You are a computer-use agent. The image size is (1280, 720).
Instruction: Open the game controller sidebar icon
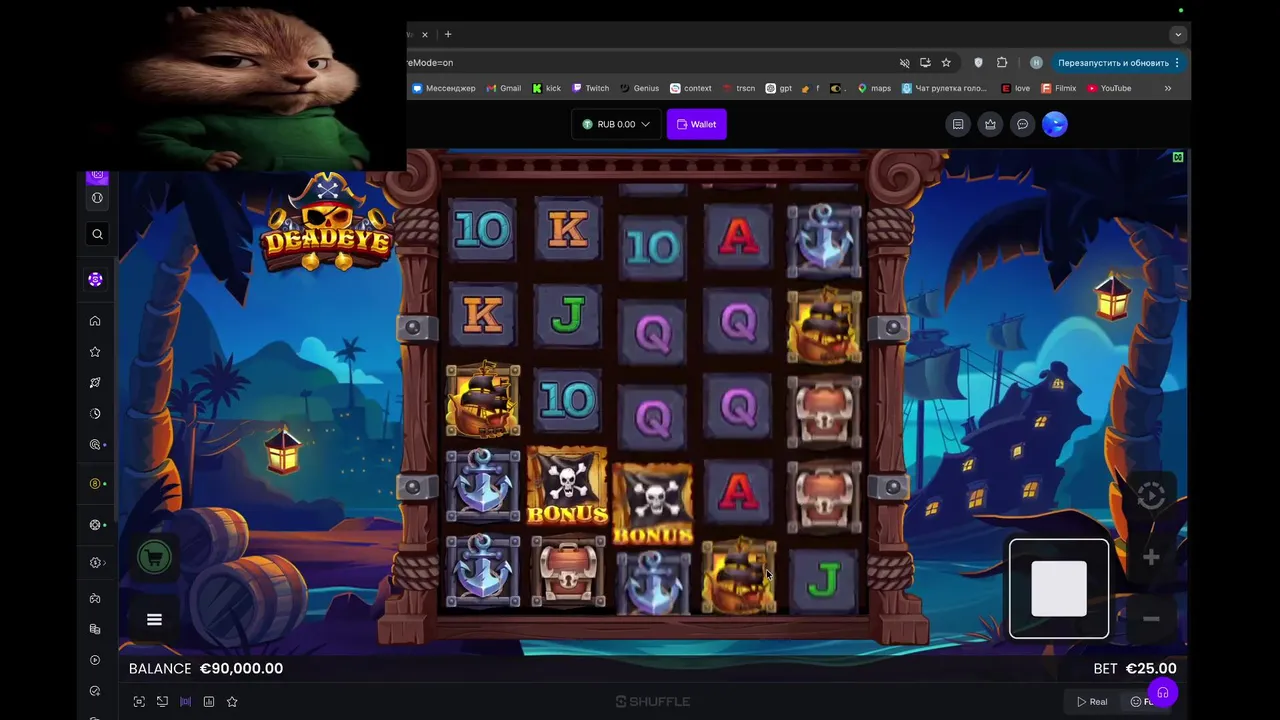click(x=95, y=599)
